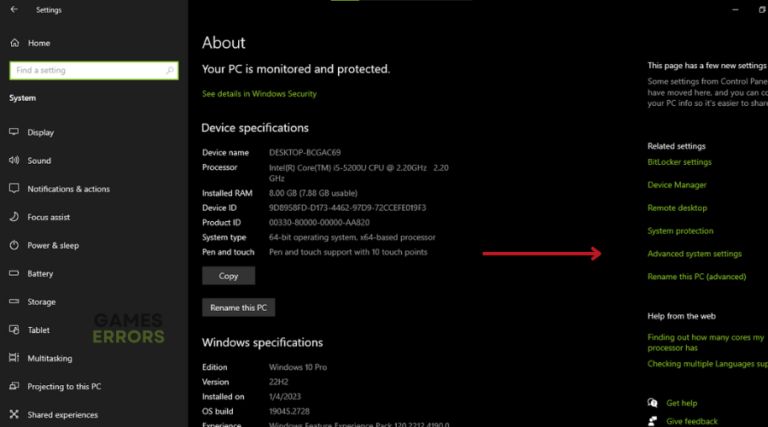Click BitLocker settings link

pyautogui.click(x=679, y=162)
